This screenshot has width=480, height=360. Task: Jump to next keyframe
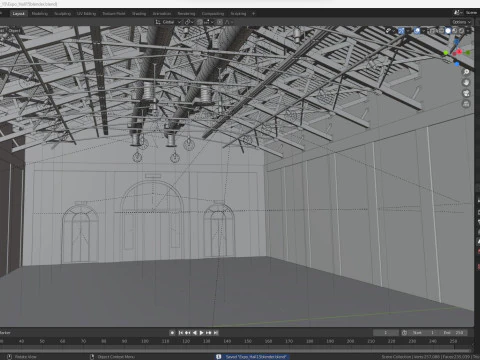(209, 333)
